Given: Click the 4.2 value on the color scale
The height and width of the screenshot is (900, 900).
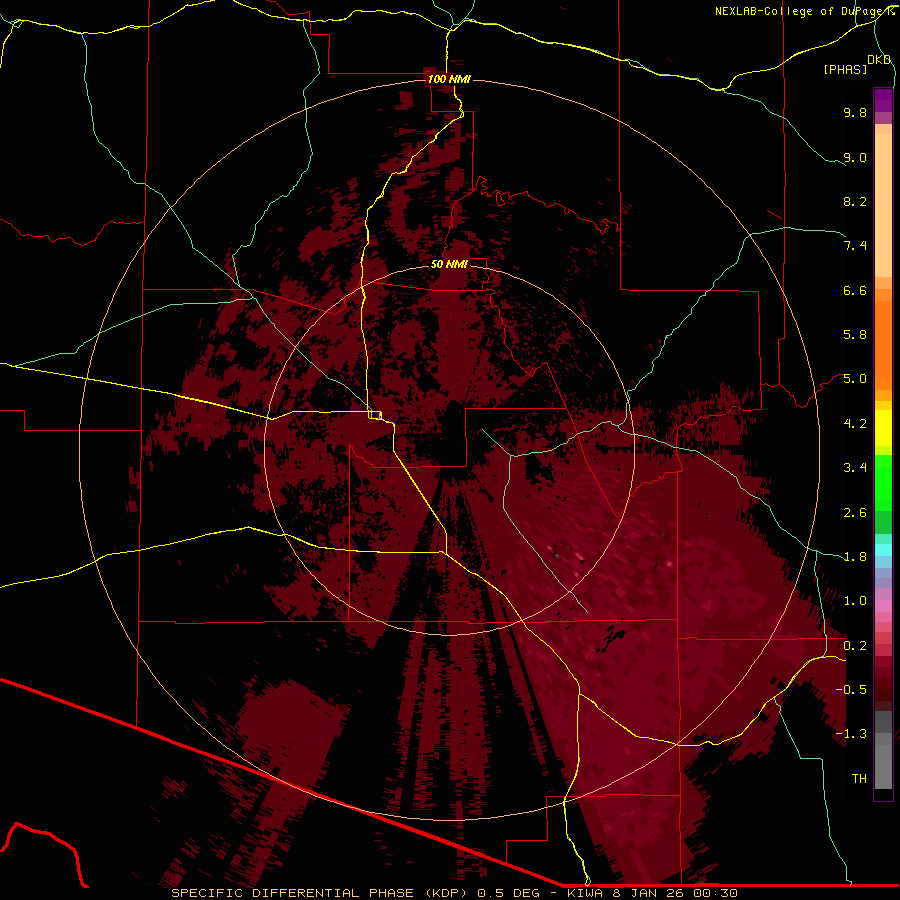Looking at the screenshot, I should coord(855,424).
